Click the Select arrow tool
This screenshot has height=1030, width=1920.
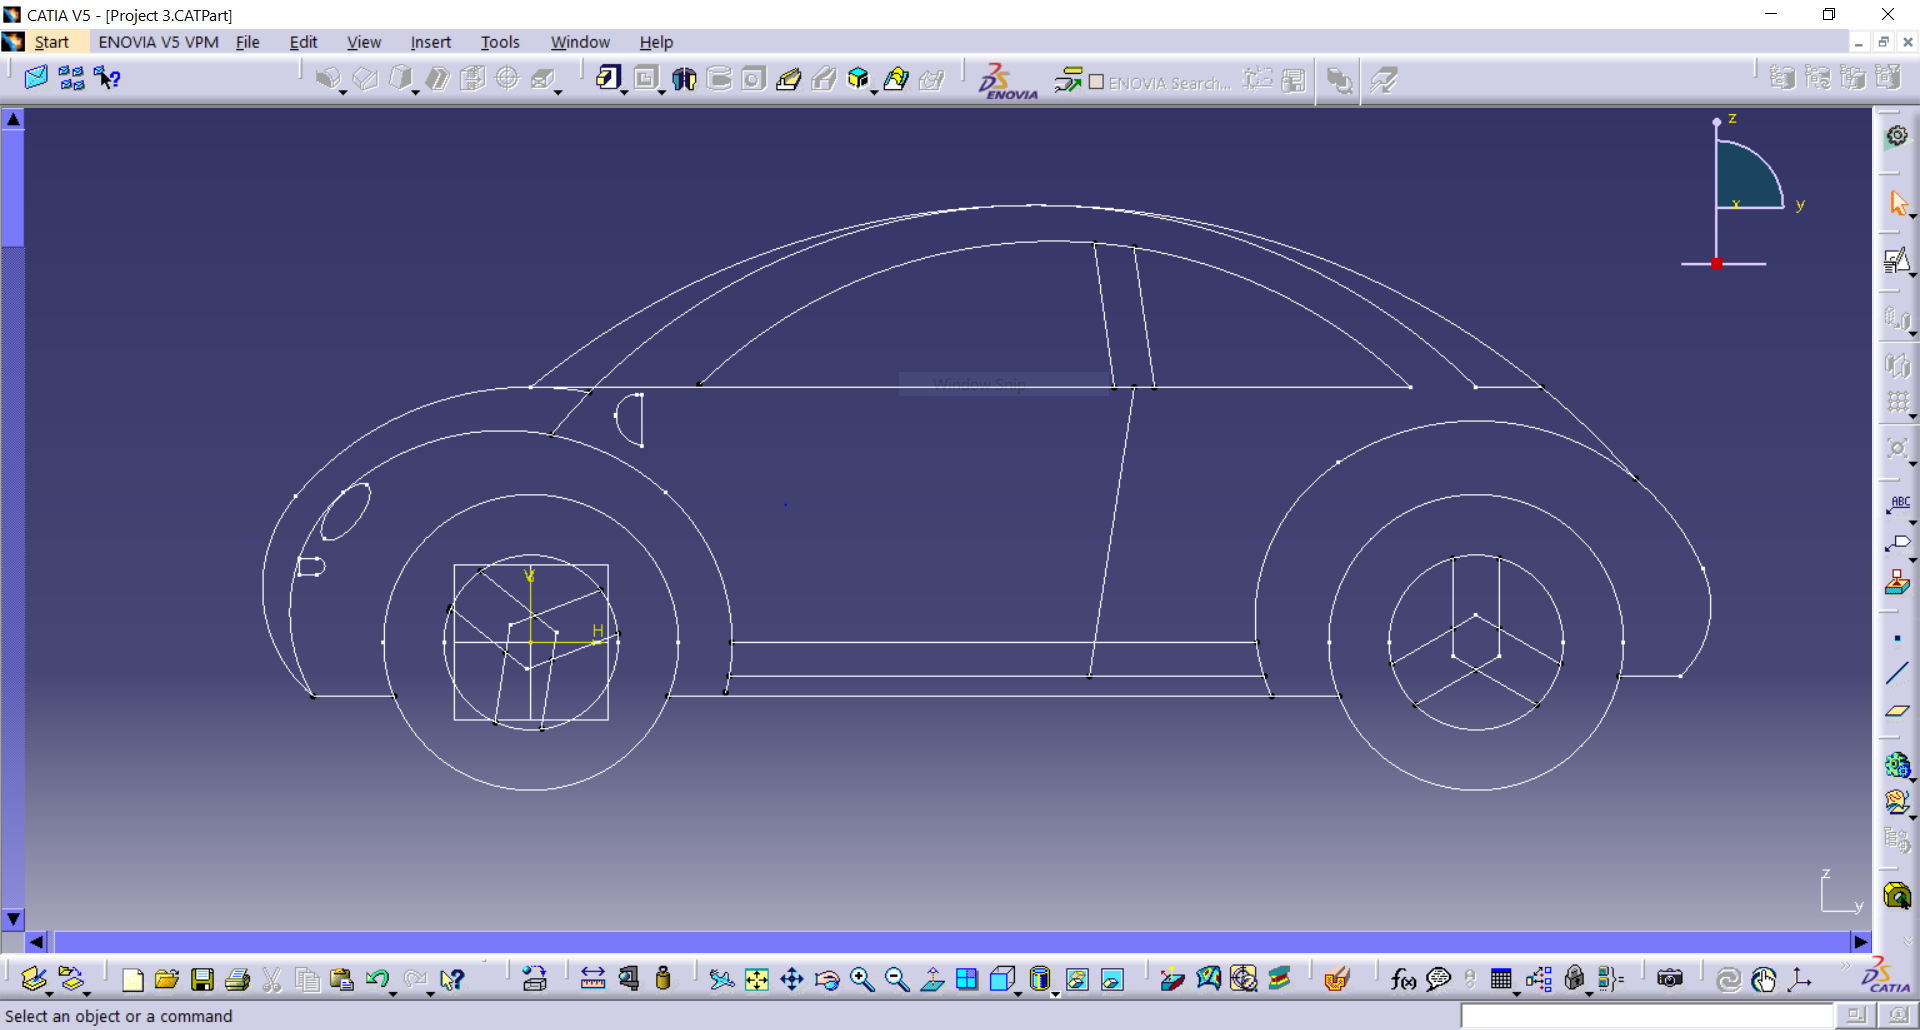[x=1898, y=203]
